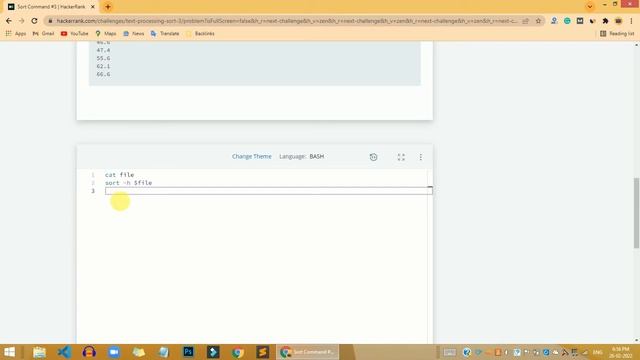The width and height of the screenshot is (640, 360).
Task: Bookmark this page with the star icon
Action: pos(538,21)
